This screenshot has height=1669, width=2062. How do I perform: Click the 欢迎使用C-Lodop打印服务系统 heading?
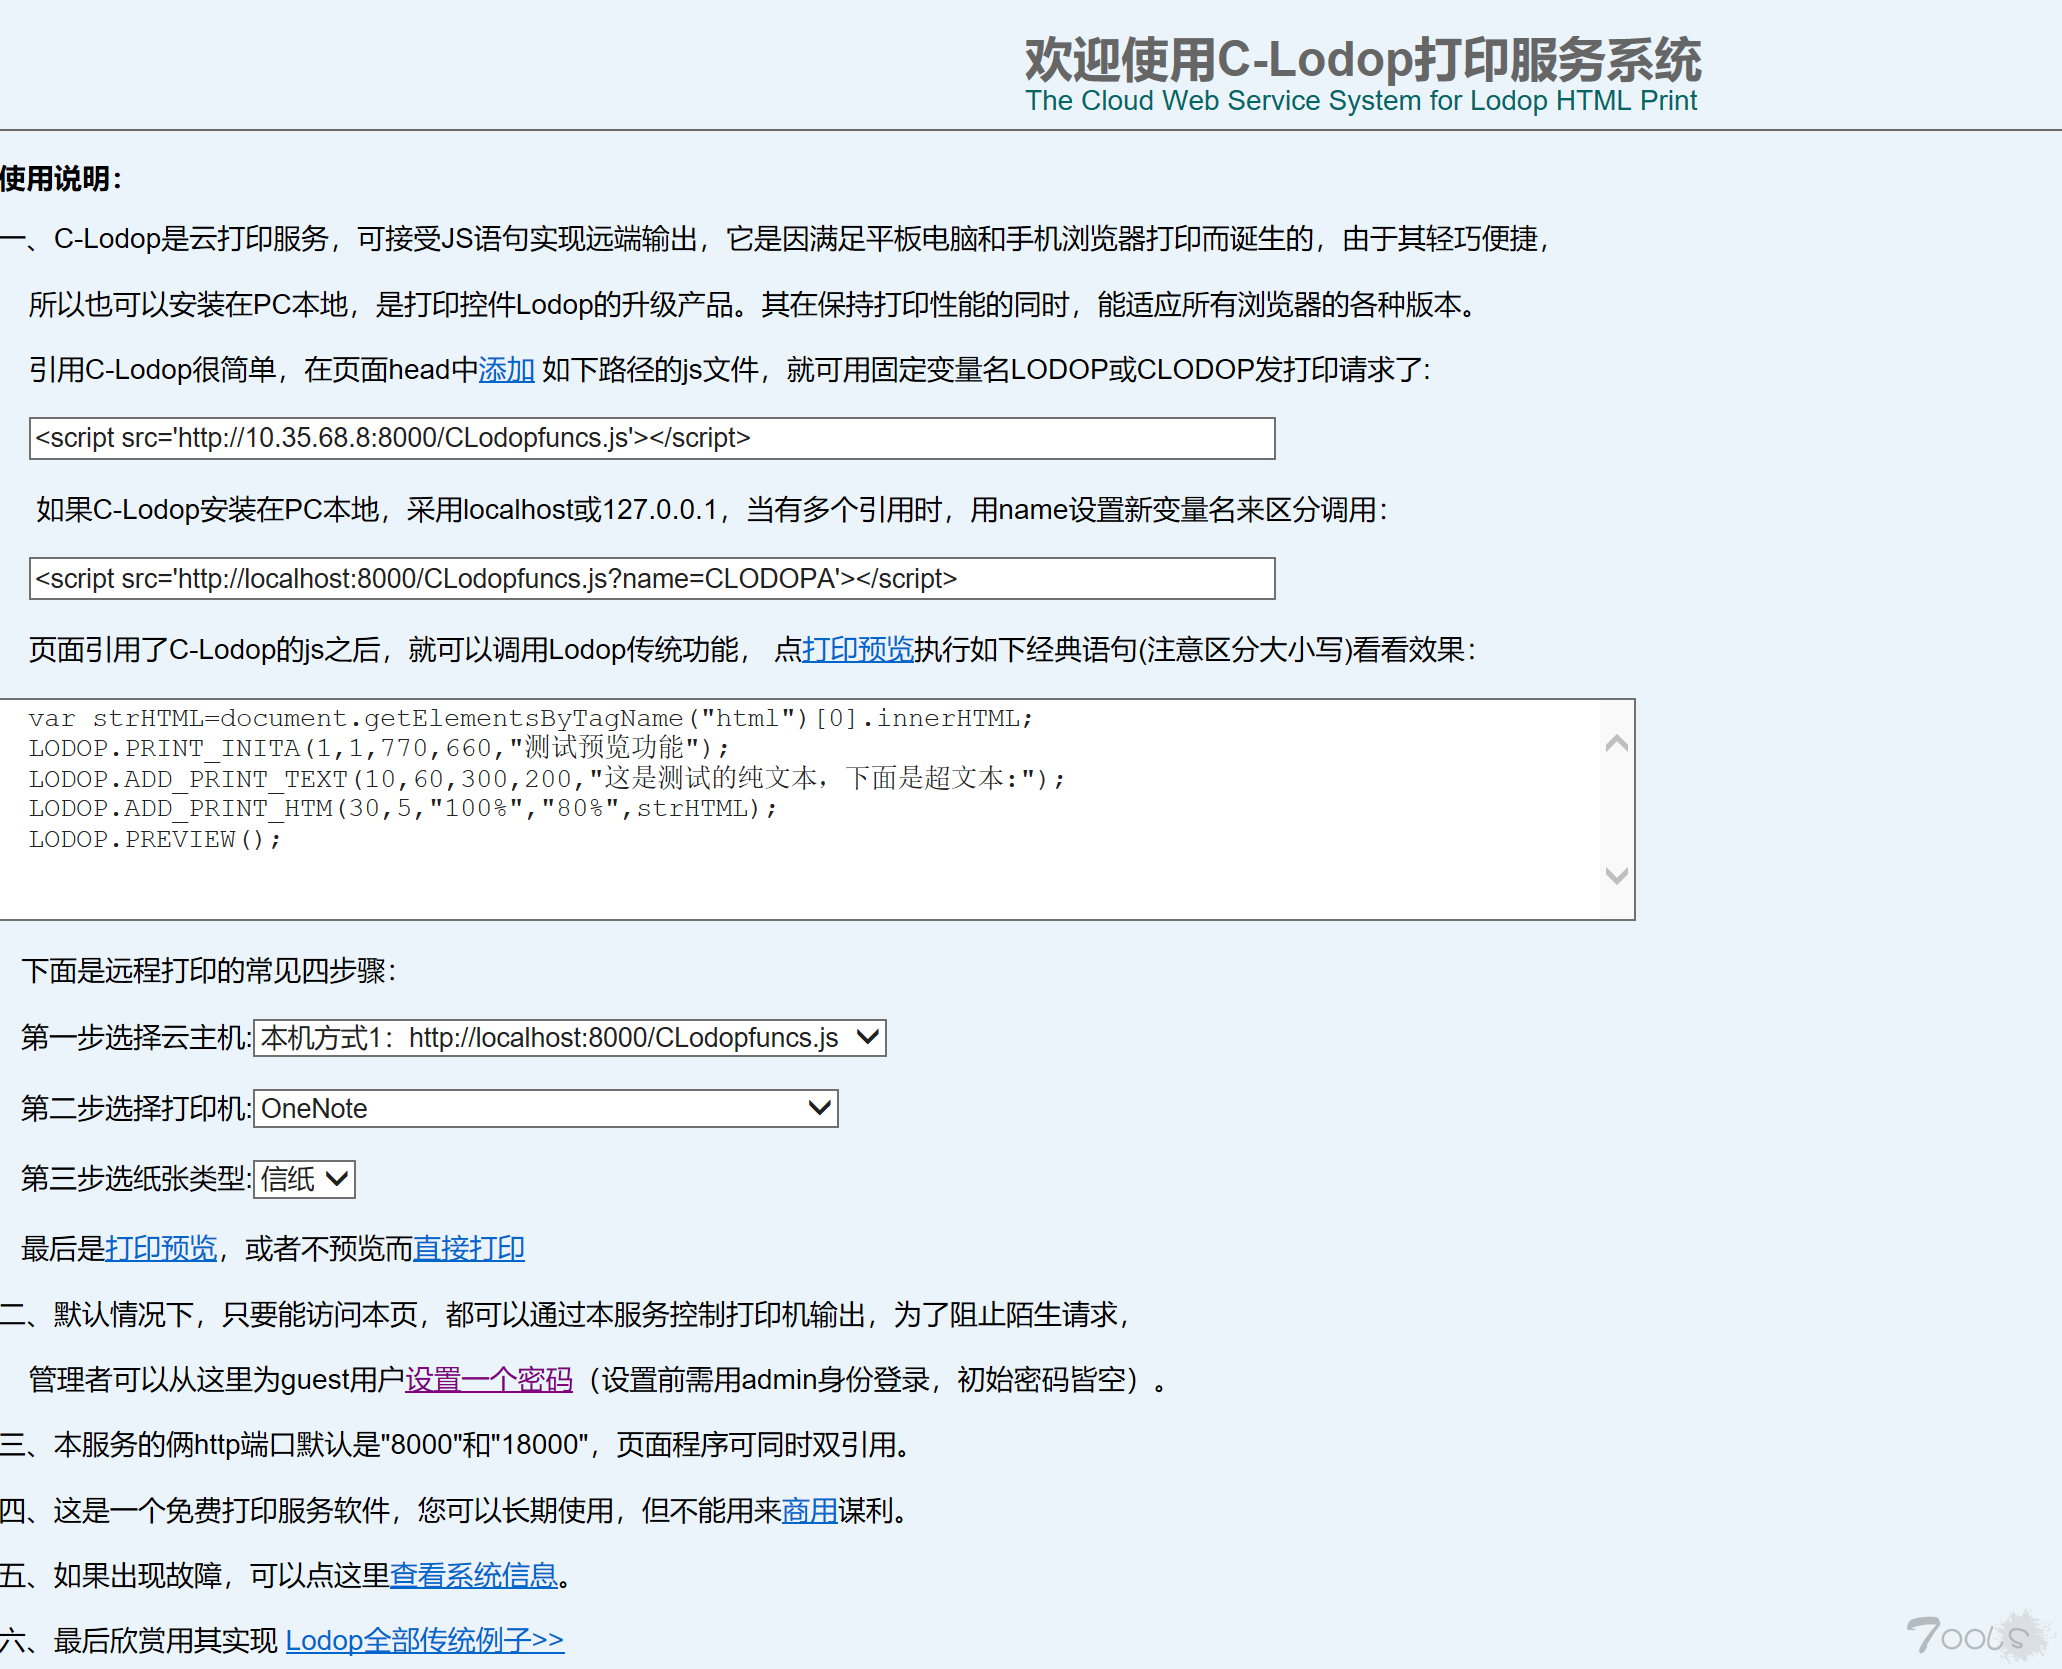pyautogui.click(x=1363, y=59)
